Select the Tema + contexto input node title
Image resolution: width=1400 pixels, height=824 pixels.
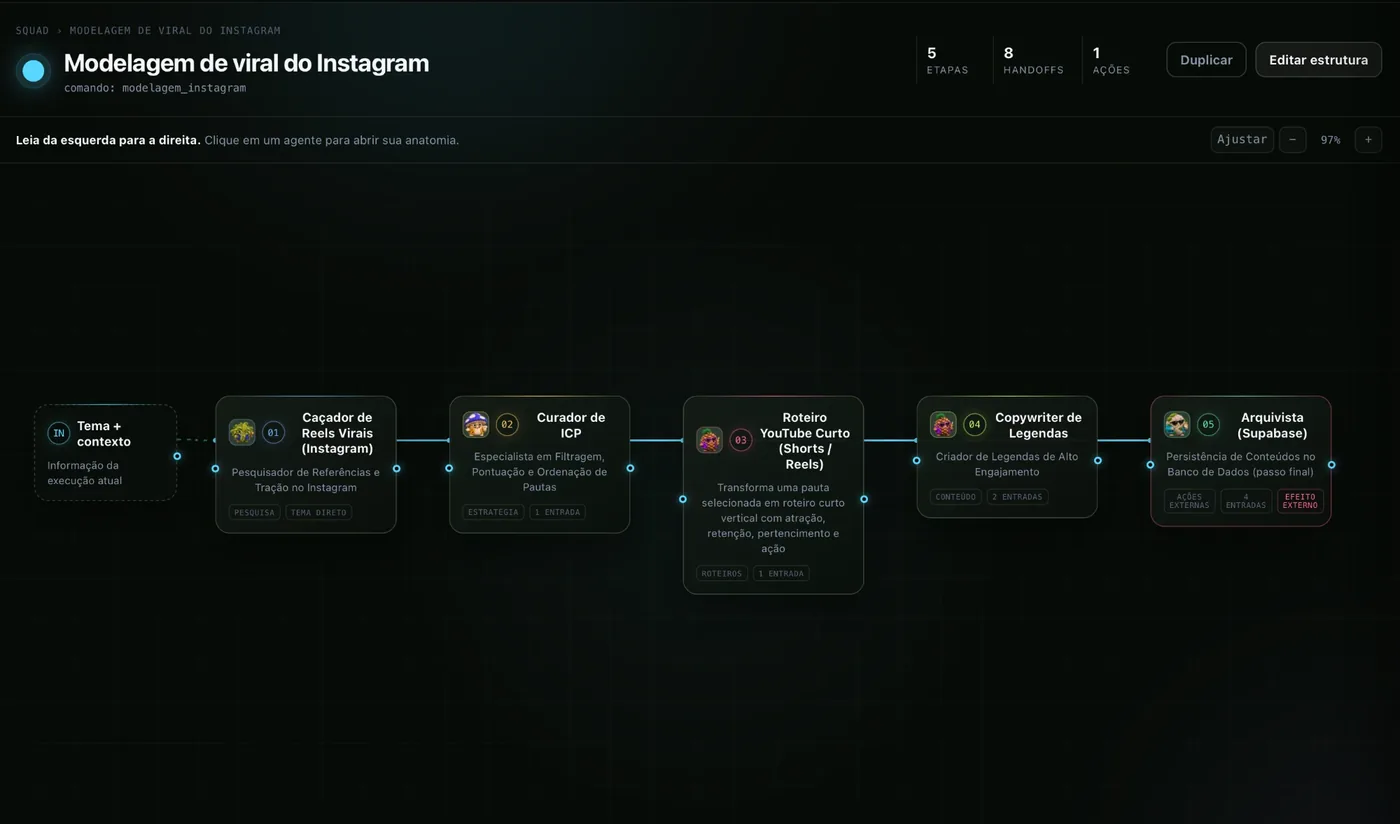pyautogui.click(x=104, y=434)
